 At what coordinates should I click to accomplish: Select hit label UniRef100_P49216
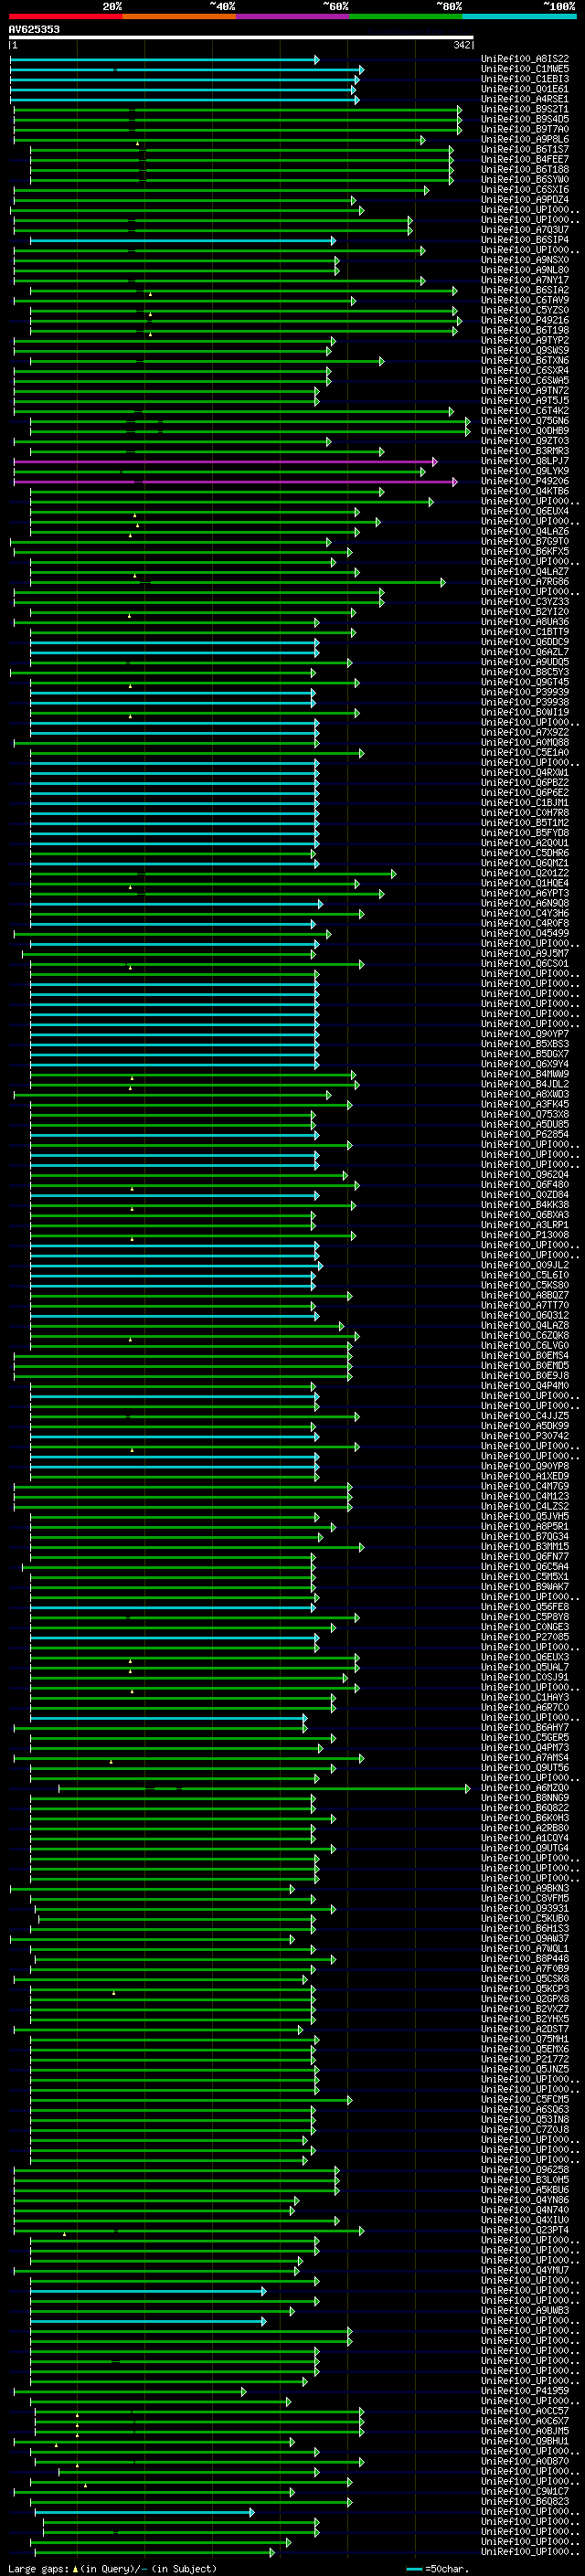(525, 321)
